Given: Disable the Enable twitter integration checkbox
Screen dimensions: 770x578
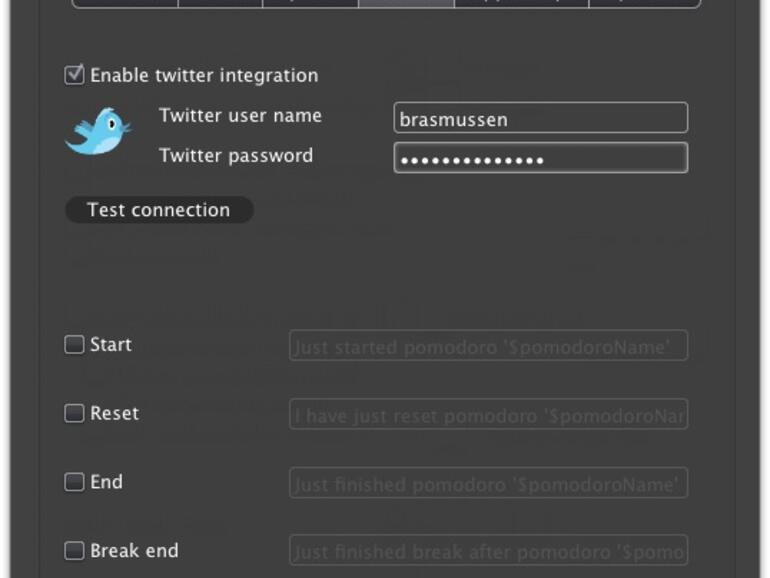Looking at the screenshot, I should click(x=74, y=75).
